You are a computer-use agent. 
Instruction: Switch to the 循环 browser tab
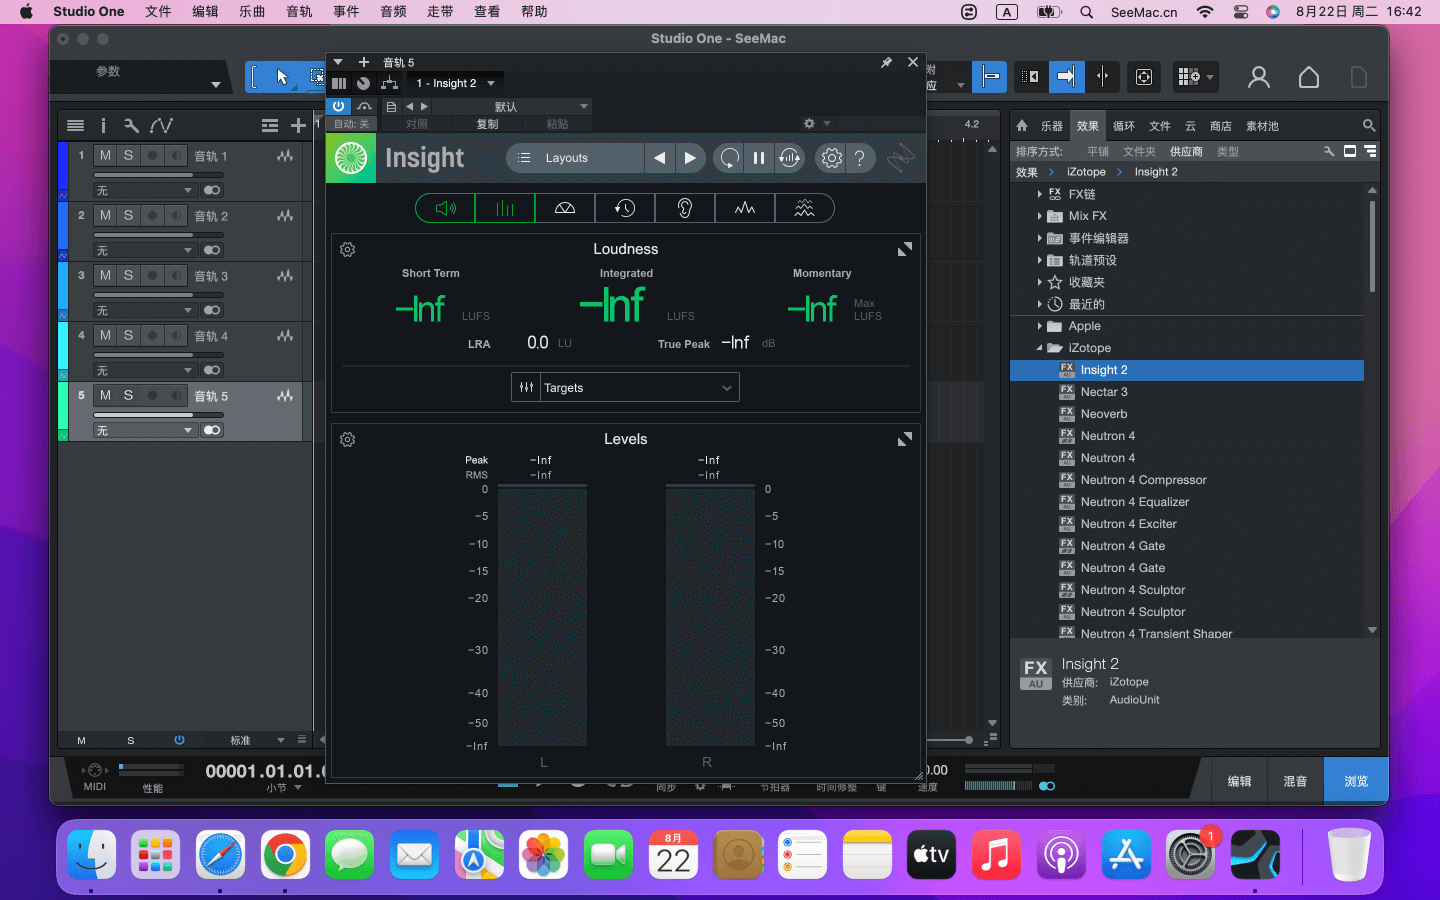click(1124, 126)
